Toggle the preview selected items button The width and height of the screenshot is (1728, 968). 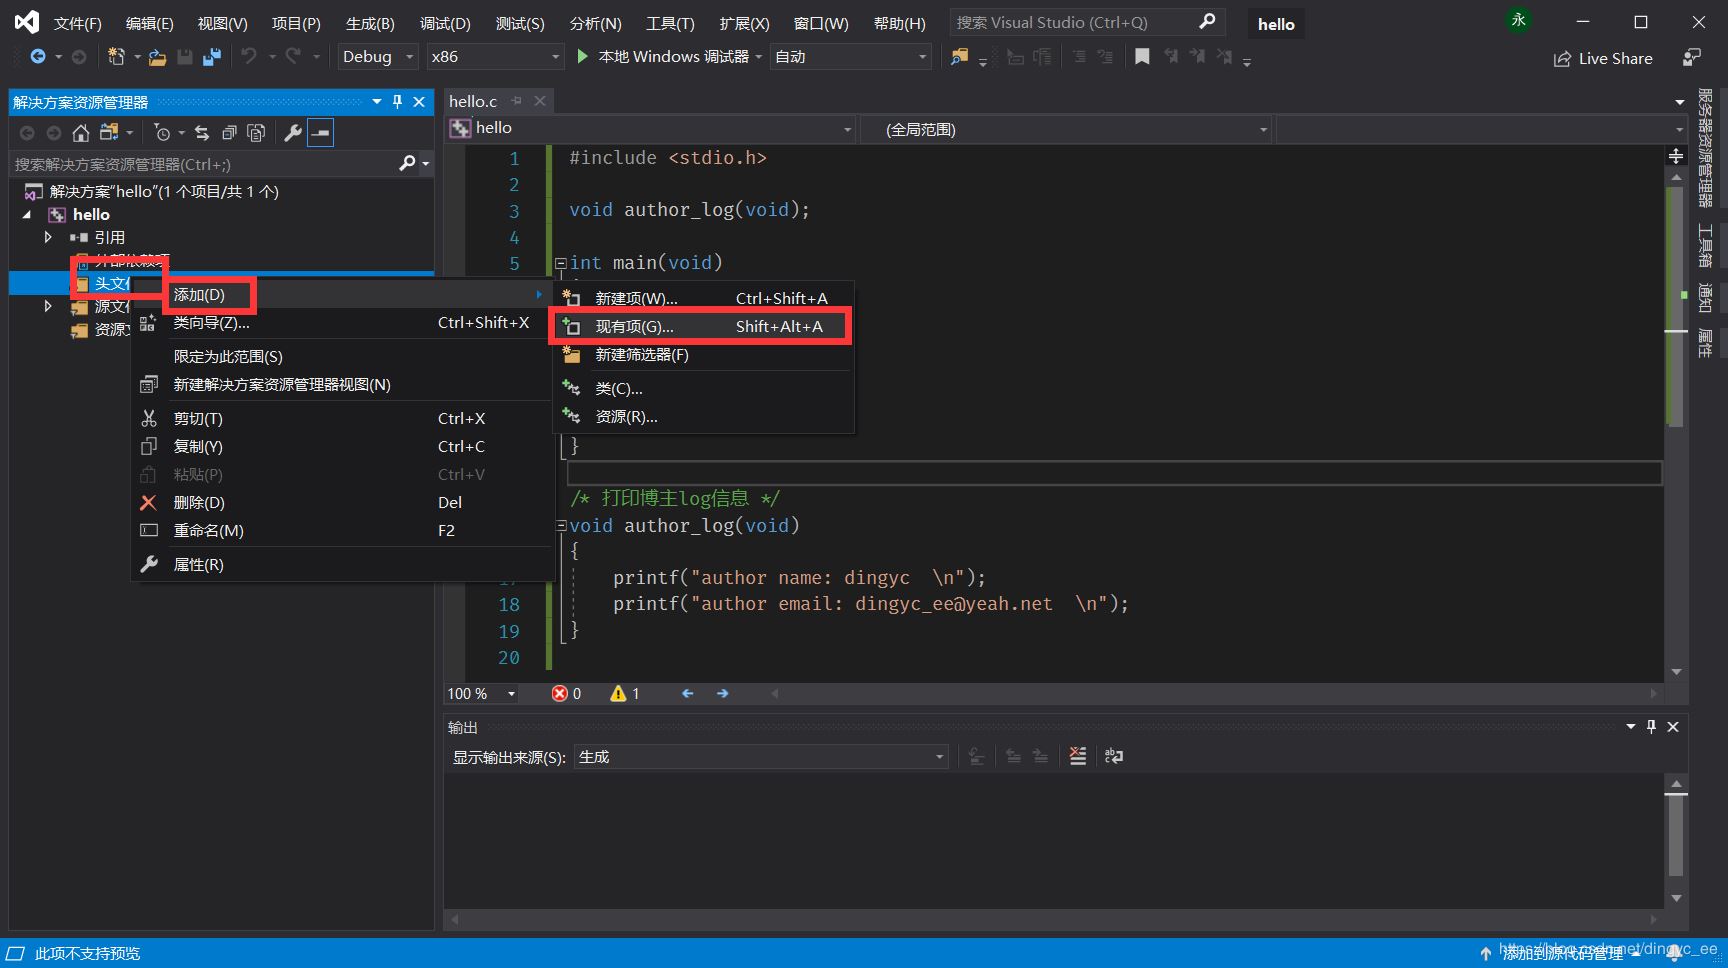coord(320,133)
